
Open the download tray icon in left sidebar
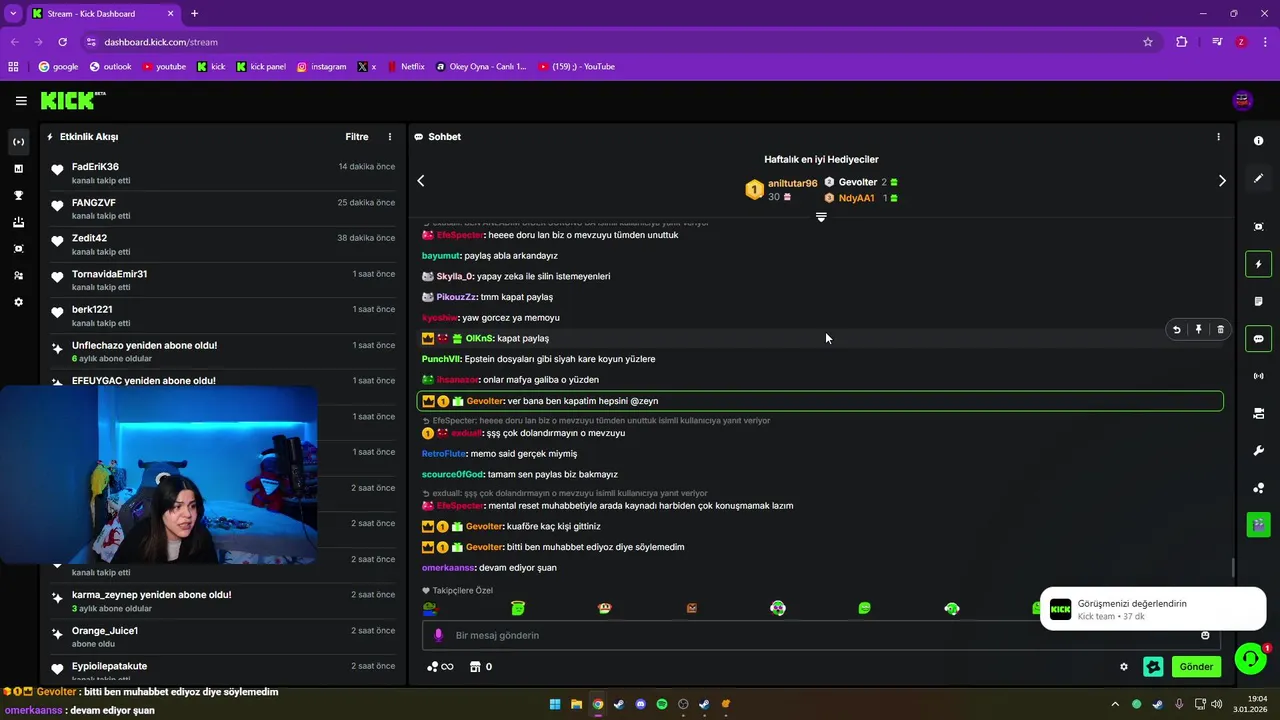pyautogui.click(x=18, y=222)
